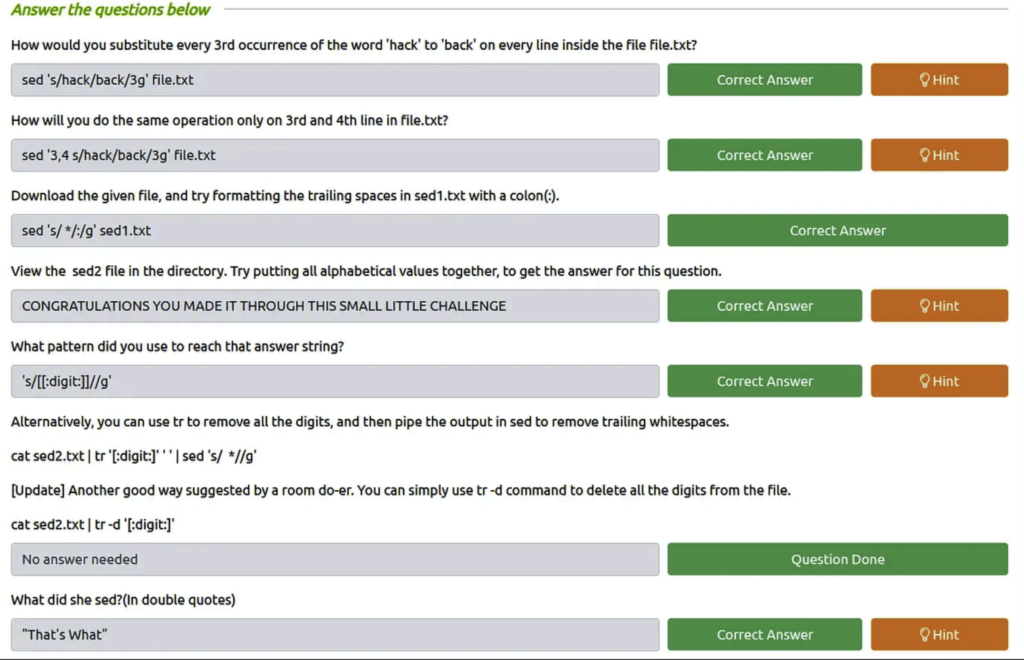This screenshot has height=660, width=1024.
Task: Click the 'No answer needed' input box
Action: pyautogui.click(x=335, y=559)
